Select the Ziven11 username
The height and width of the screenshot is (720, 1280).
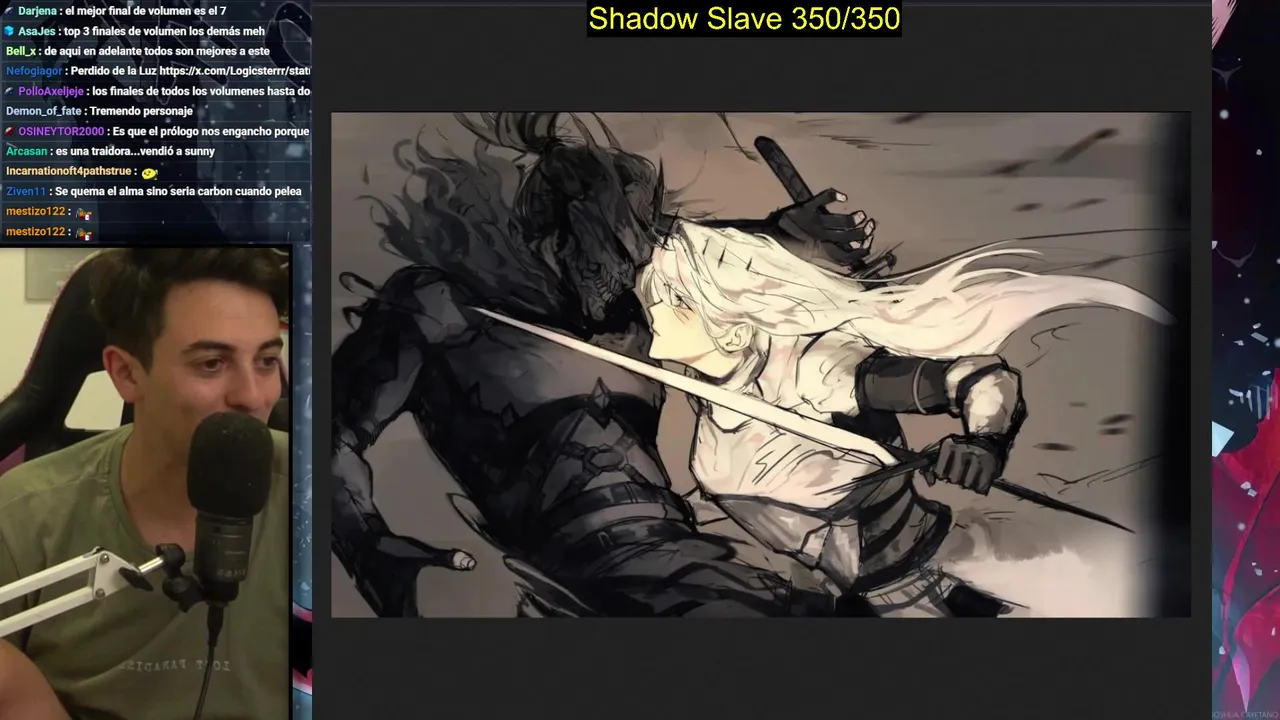coord(25,191)
